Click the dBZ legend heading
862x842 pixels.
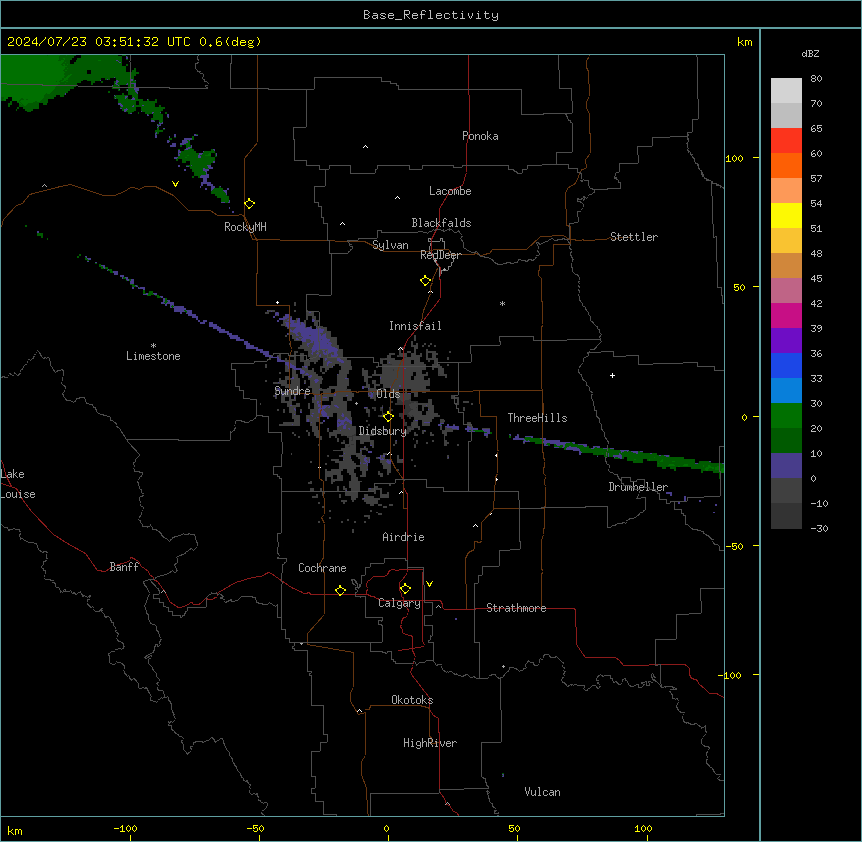pyautogui.click(x=810, y=54)
